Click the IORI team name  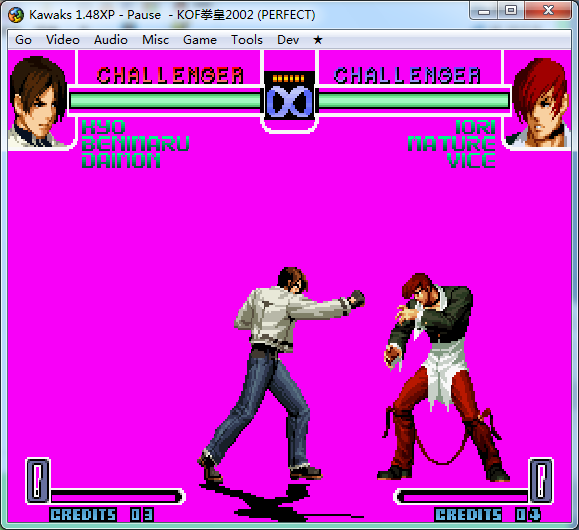coord(475,127)
